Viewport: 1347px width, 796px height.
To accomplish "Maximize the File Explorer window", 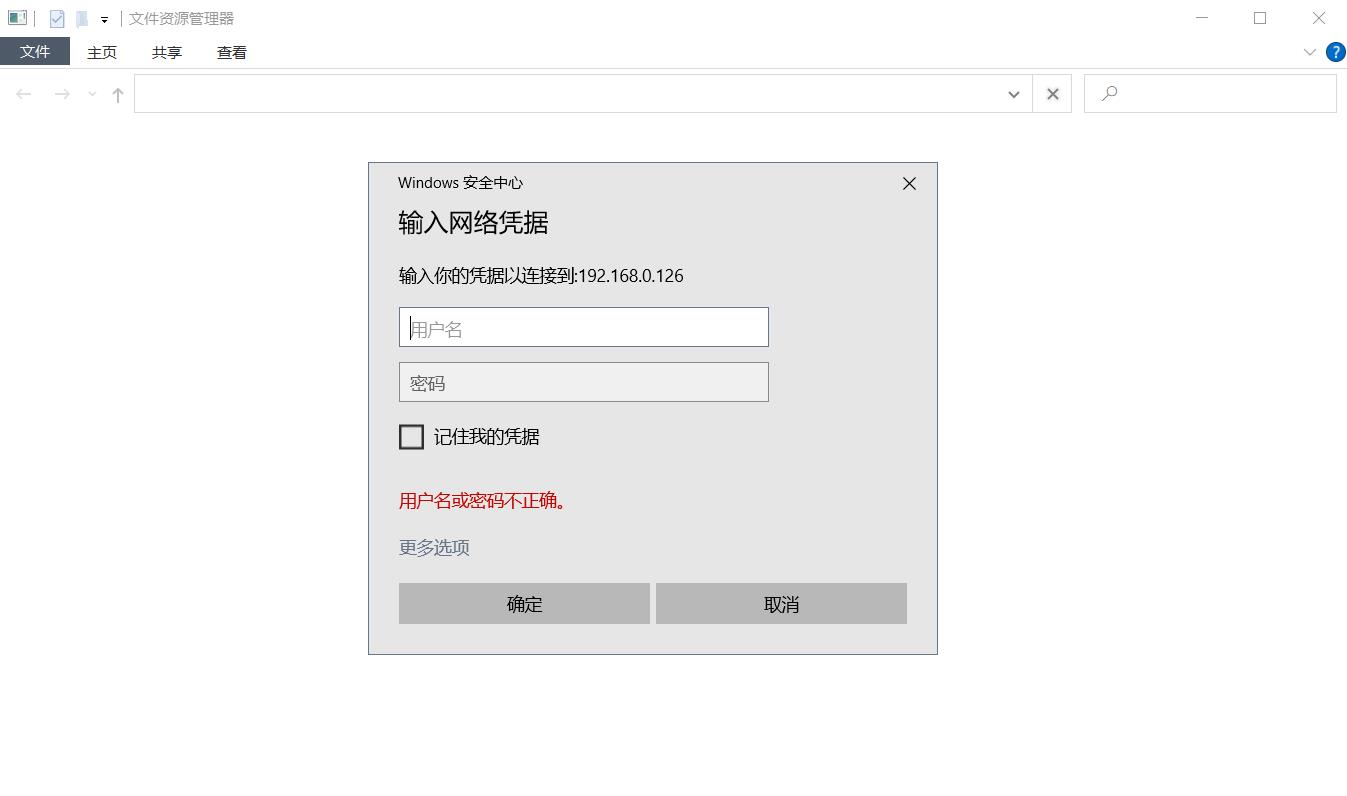I will tap(1260, 18).
